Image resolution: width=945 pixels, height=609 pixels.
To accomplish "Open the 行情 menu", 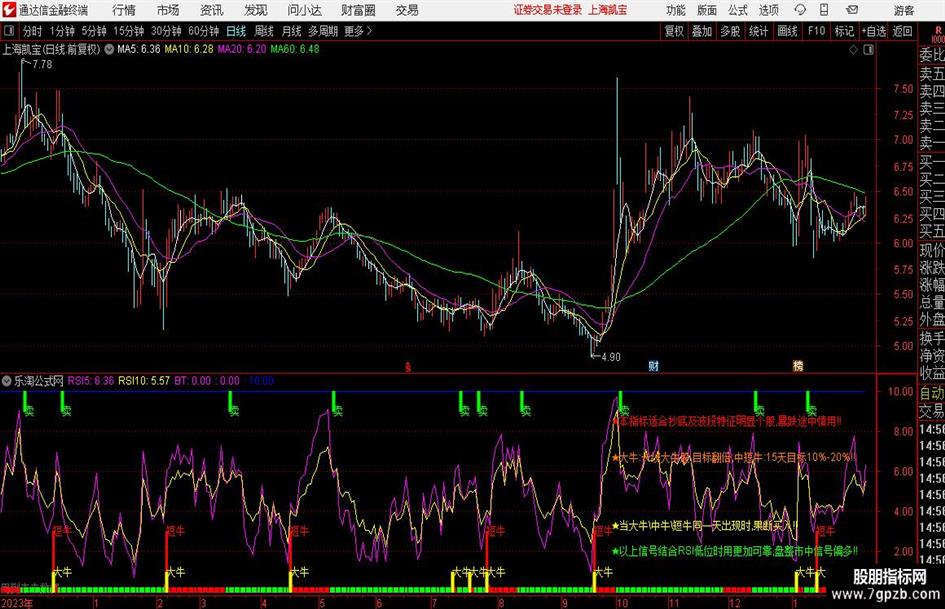I will coord(124,10).
